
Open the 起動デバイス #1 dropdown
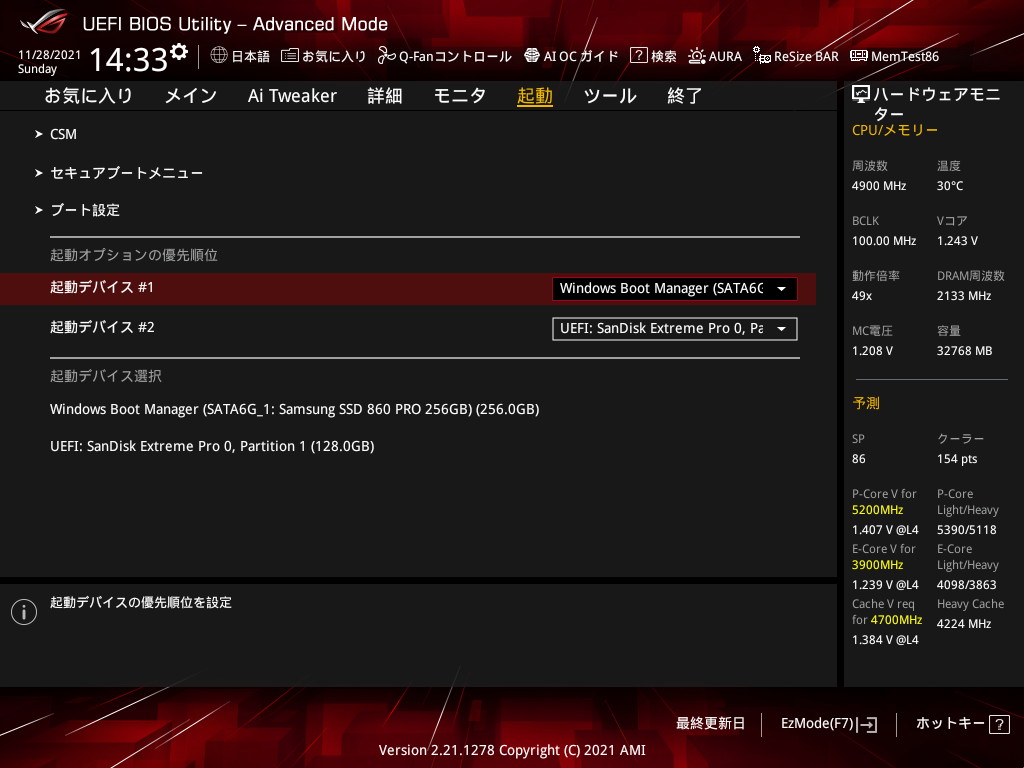675,289
